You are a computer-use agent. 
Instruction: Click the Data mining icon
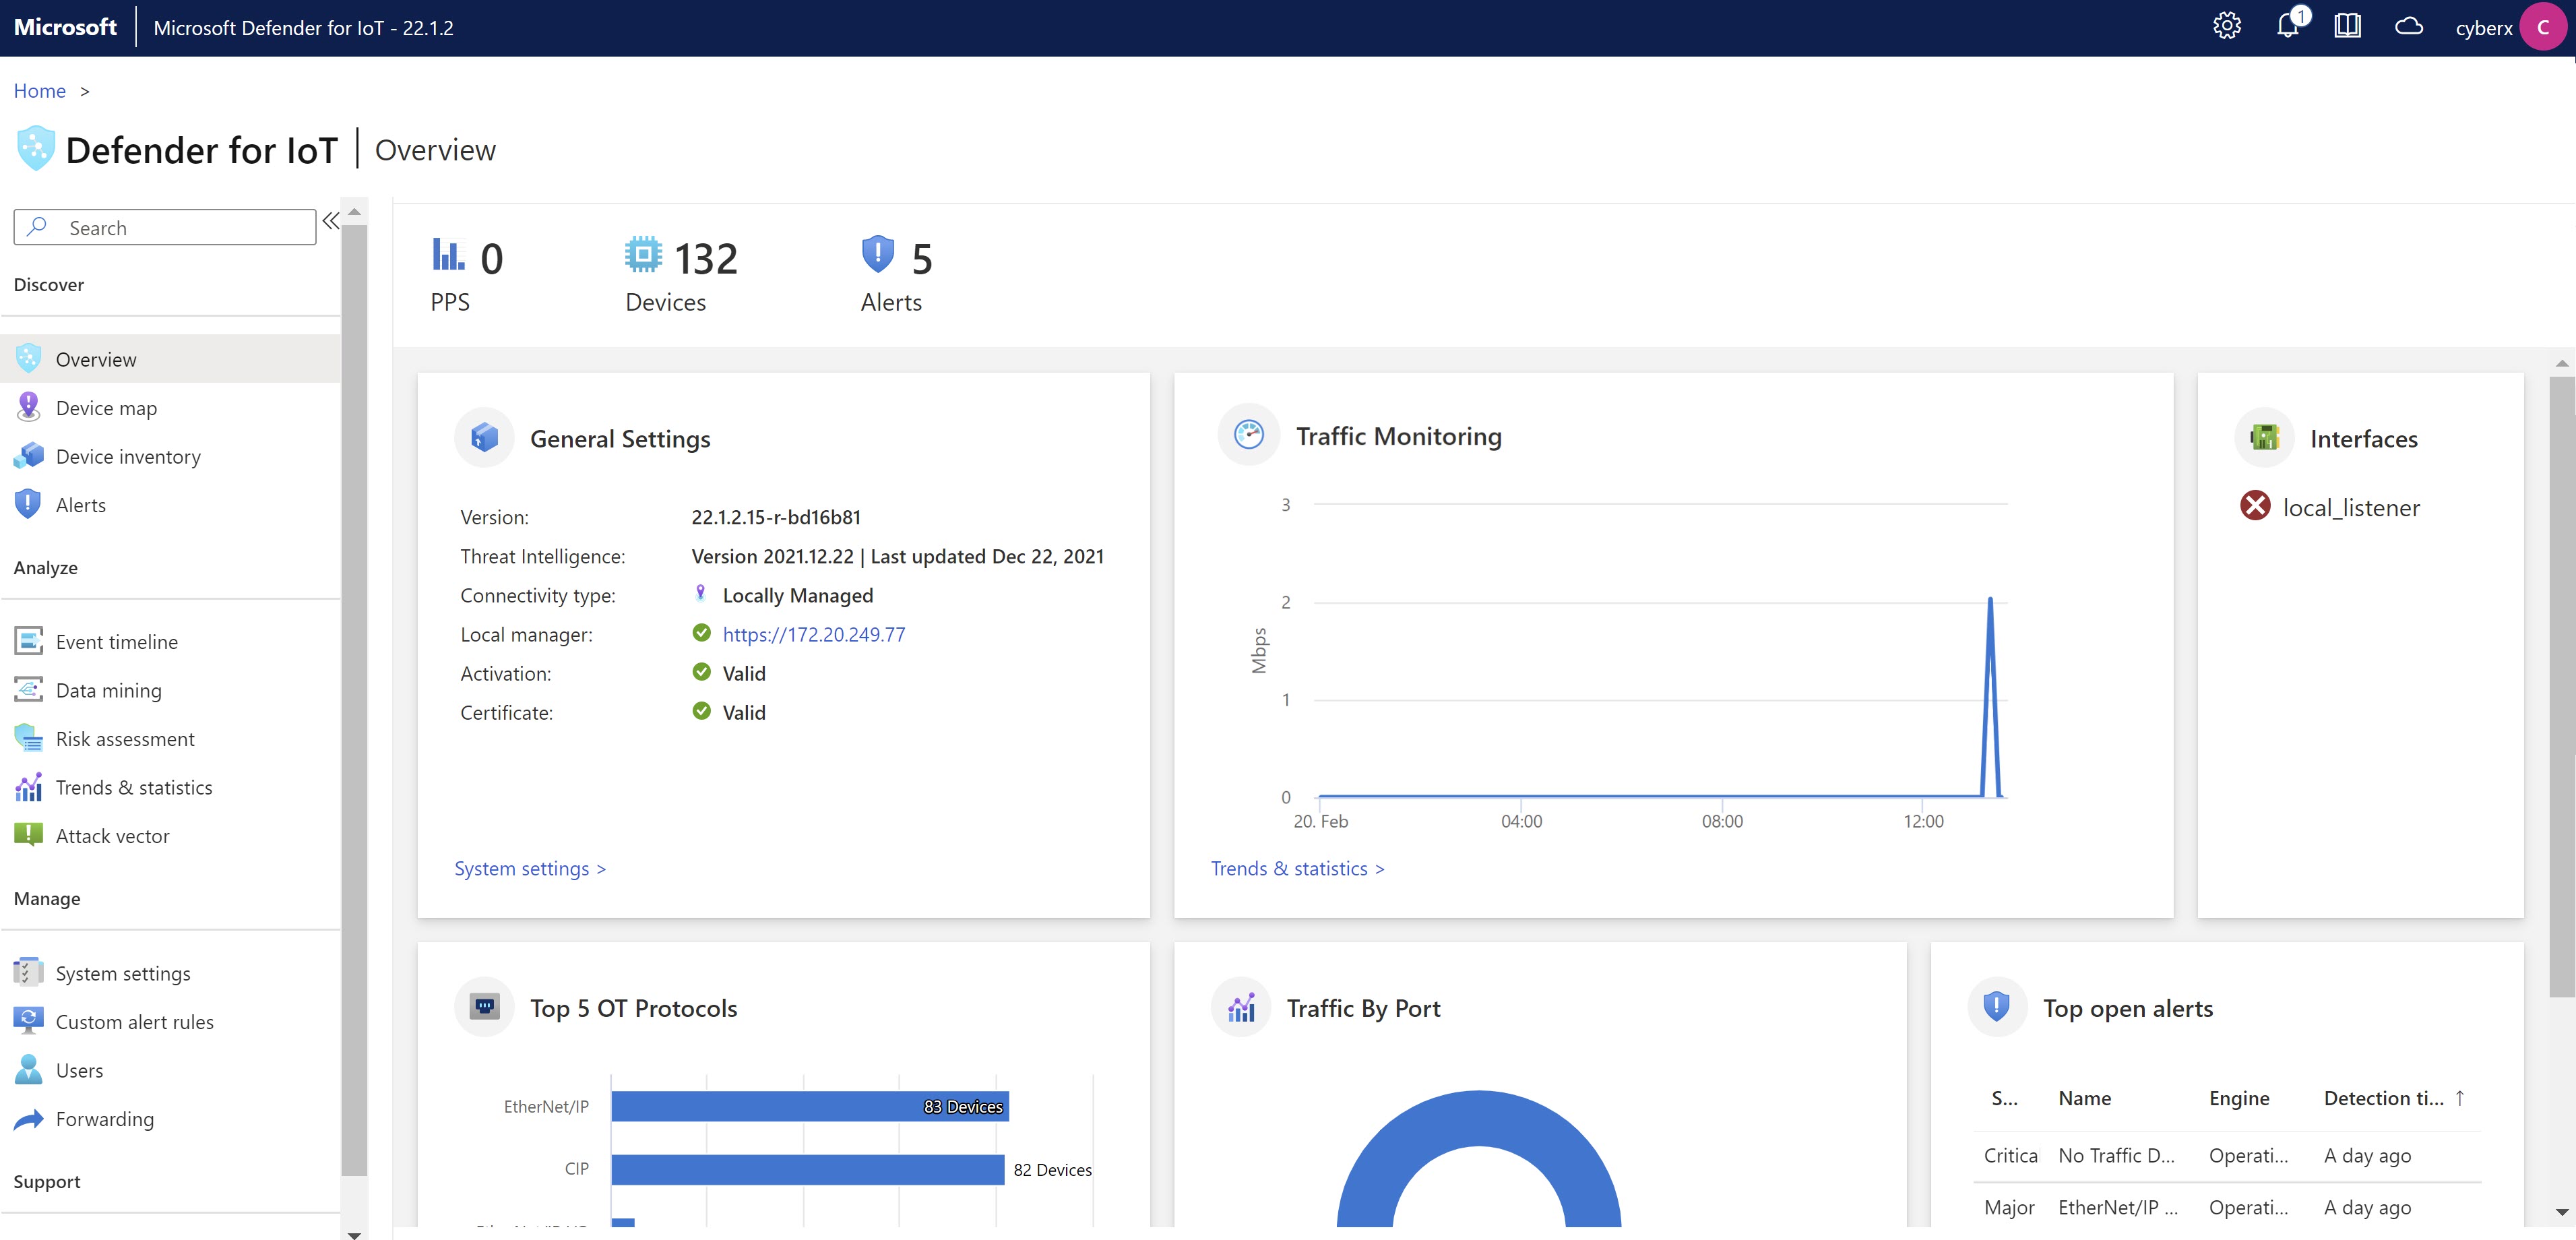coord(28,690)
